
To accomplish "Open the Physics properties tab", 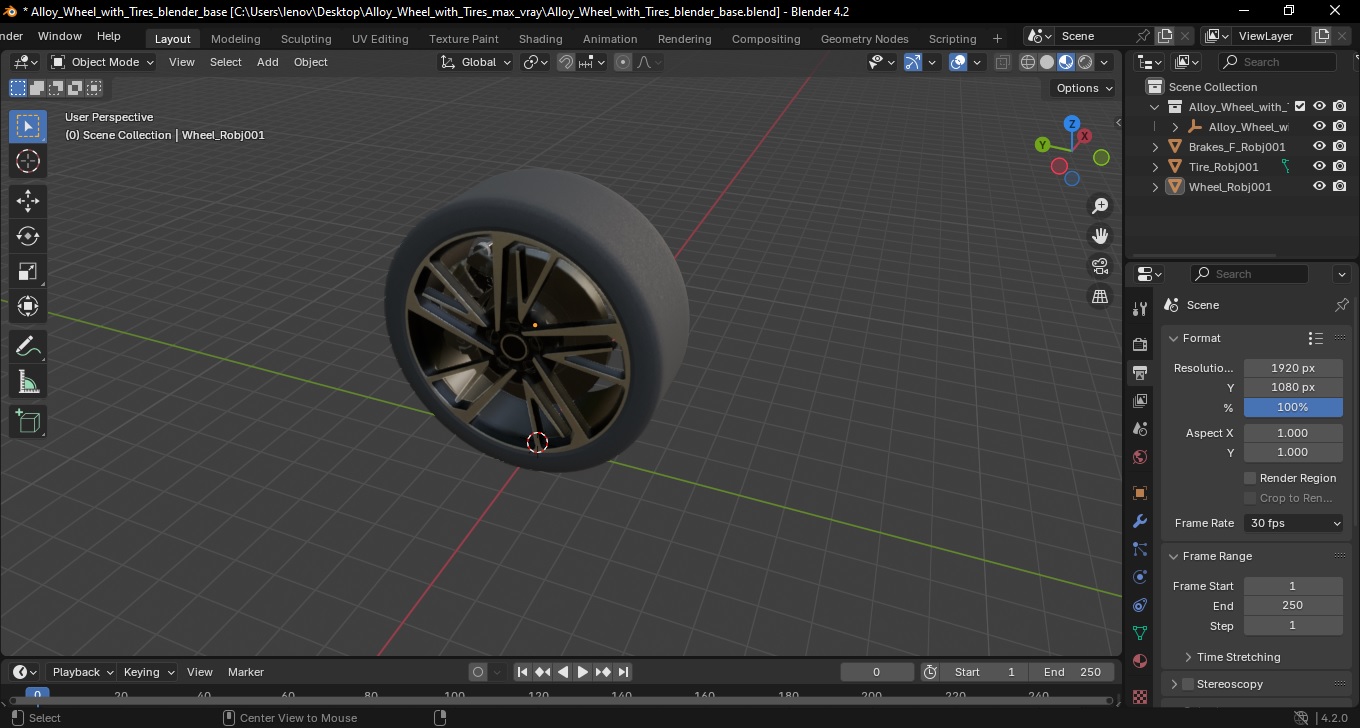I will point(1140,577).
